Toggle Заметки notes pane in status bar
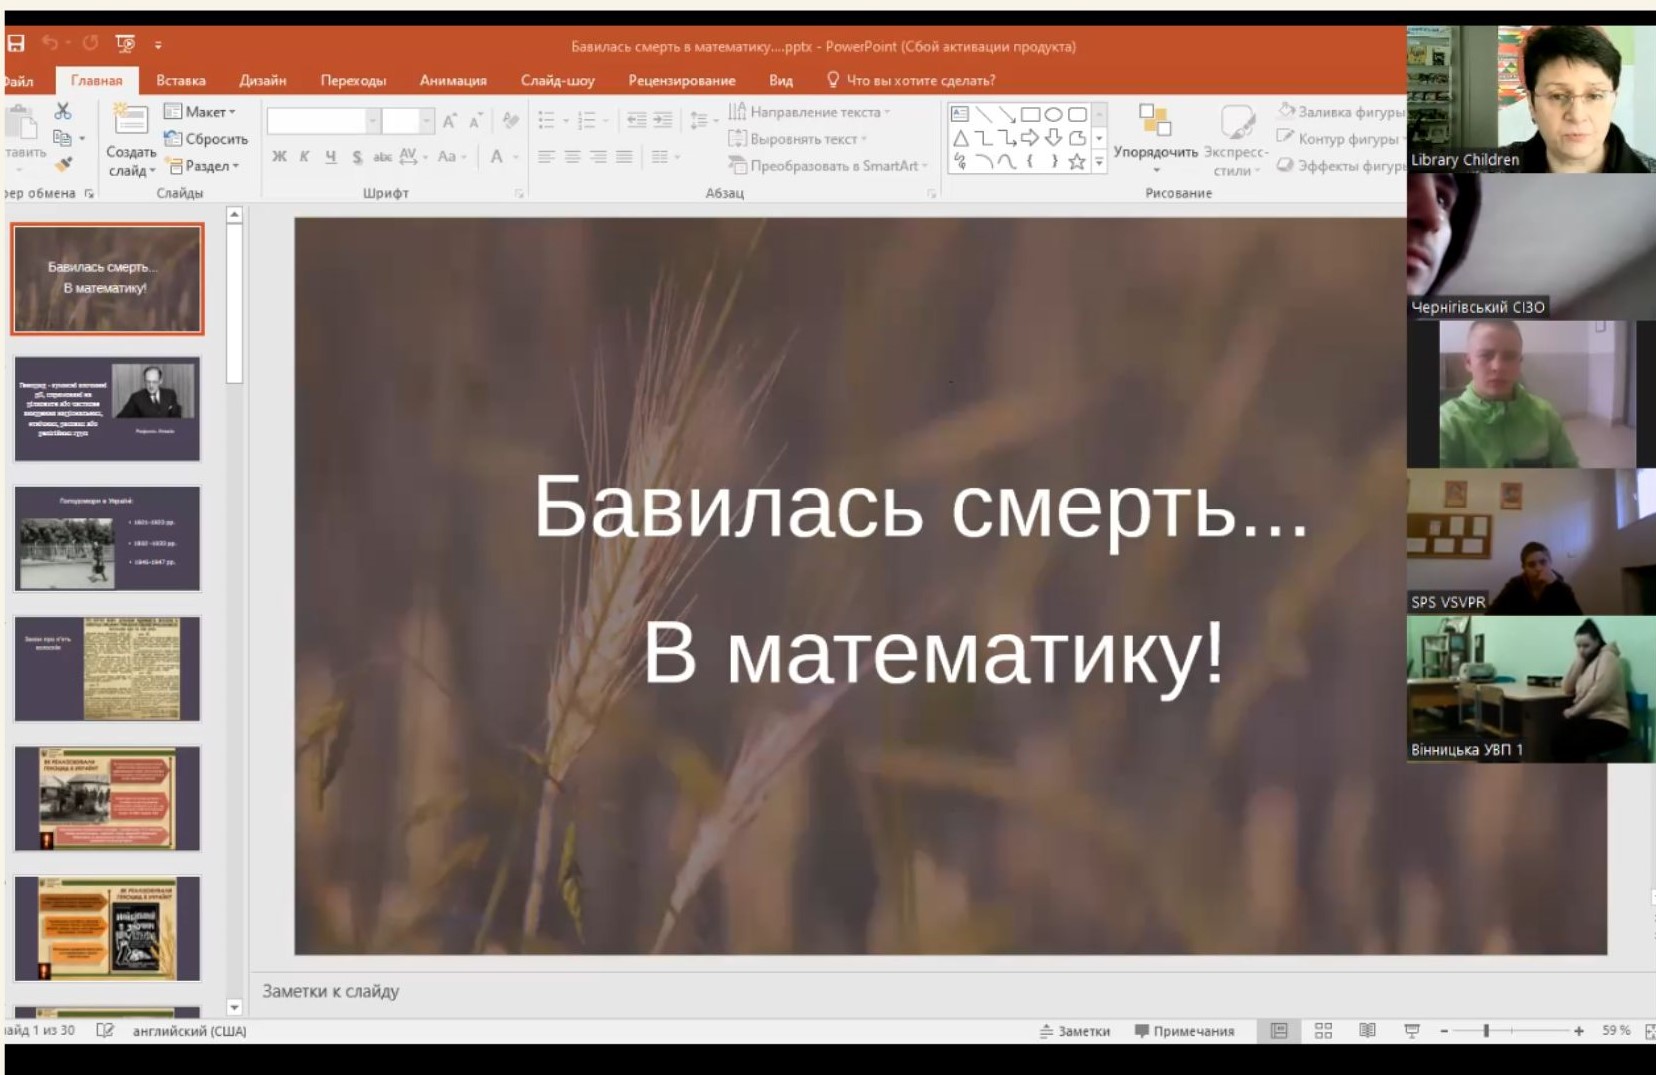The width and height of the screenshot is (1656, 1075). pos(1075,1031)
